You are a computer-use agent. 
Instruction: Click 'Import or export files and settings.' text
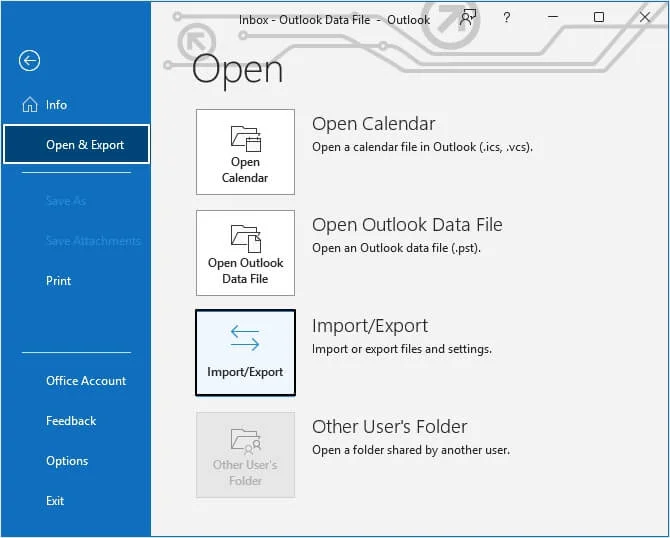[402, 349]
